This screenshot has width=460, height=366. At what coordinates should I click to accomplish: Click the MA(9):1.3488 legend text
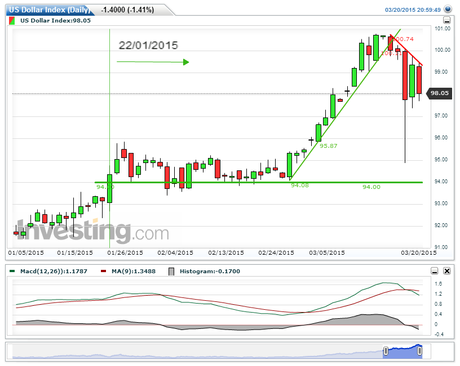(x=133, y=271)
